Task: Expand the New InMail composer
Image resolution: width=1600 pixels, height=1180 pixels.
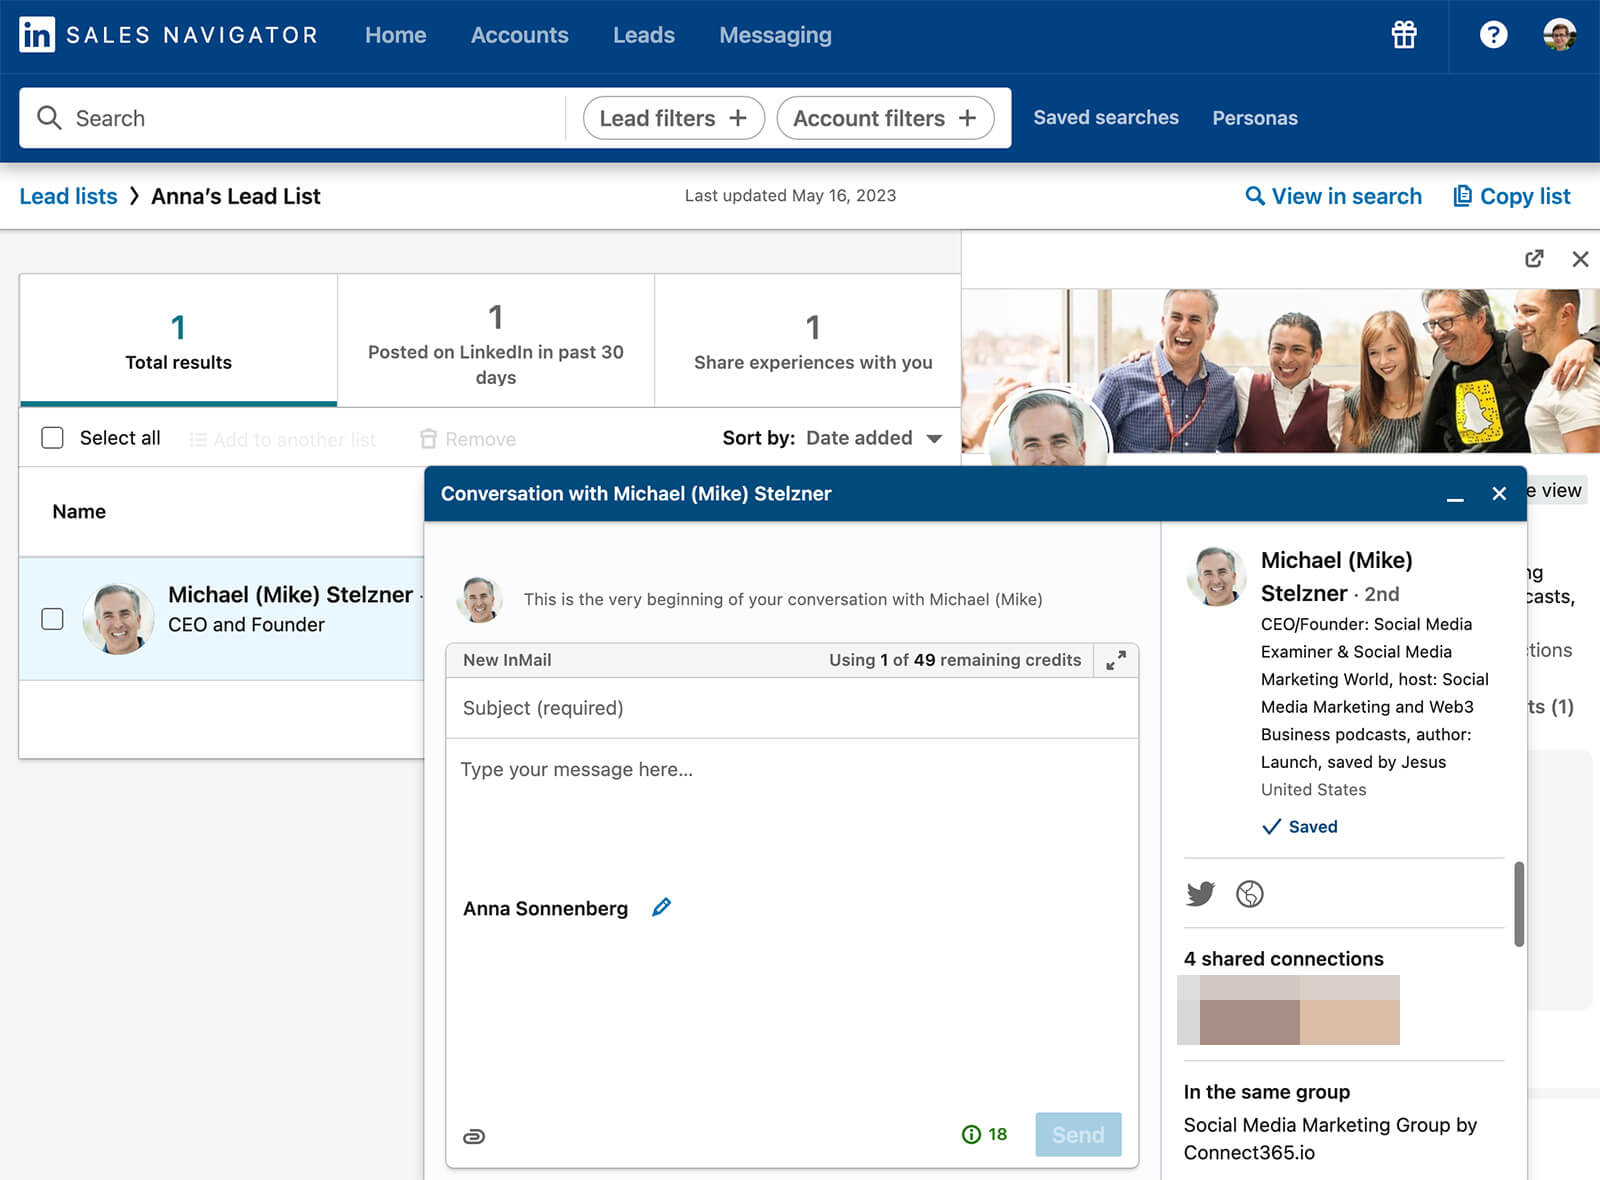Action: 1116,660
